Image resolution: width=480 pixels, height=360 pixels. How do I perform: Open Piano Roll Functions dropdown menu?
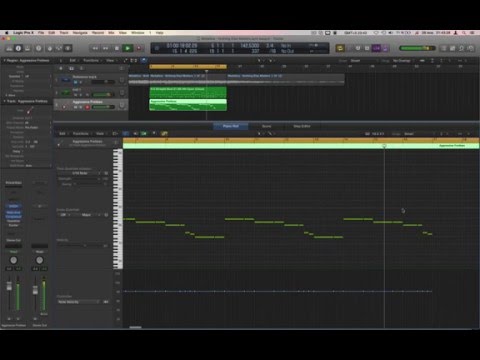81,134
